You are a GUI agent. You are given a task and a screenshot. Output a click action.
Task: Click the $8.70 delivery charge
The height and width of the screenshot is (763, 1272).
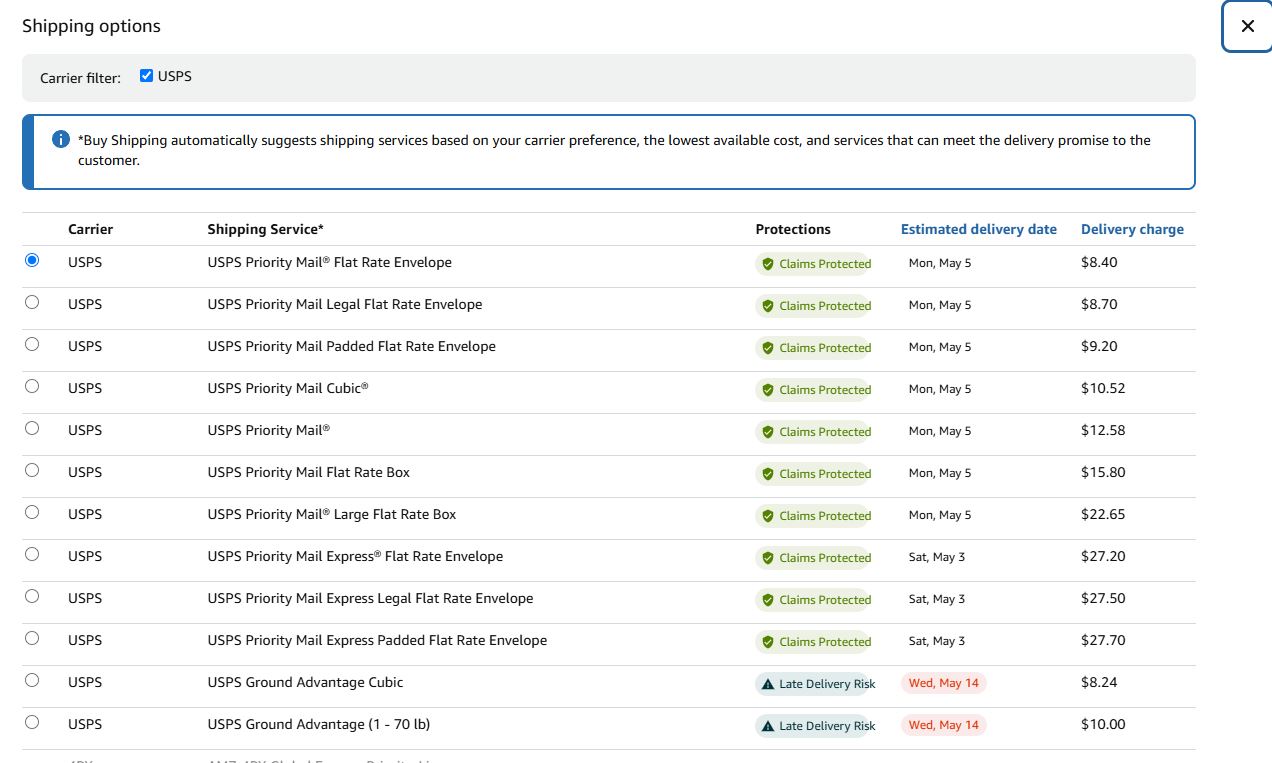point(1099,304)
